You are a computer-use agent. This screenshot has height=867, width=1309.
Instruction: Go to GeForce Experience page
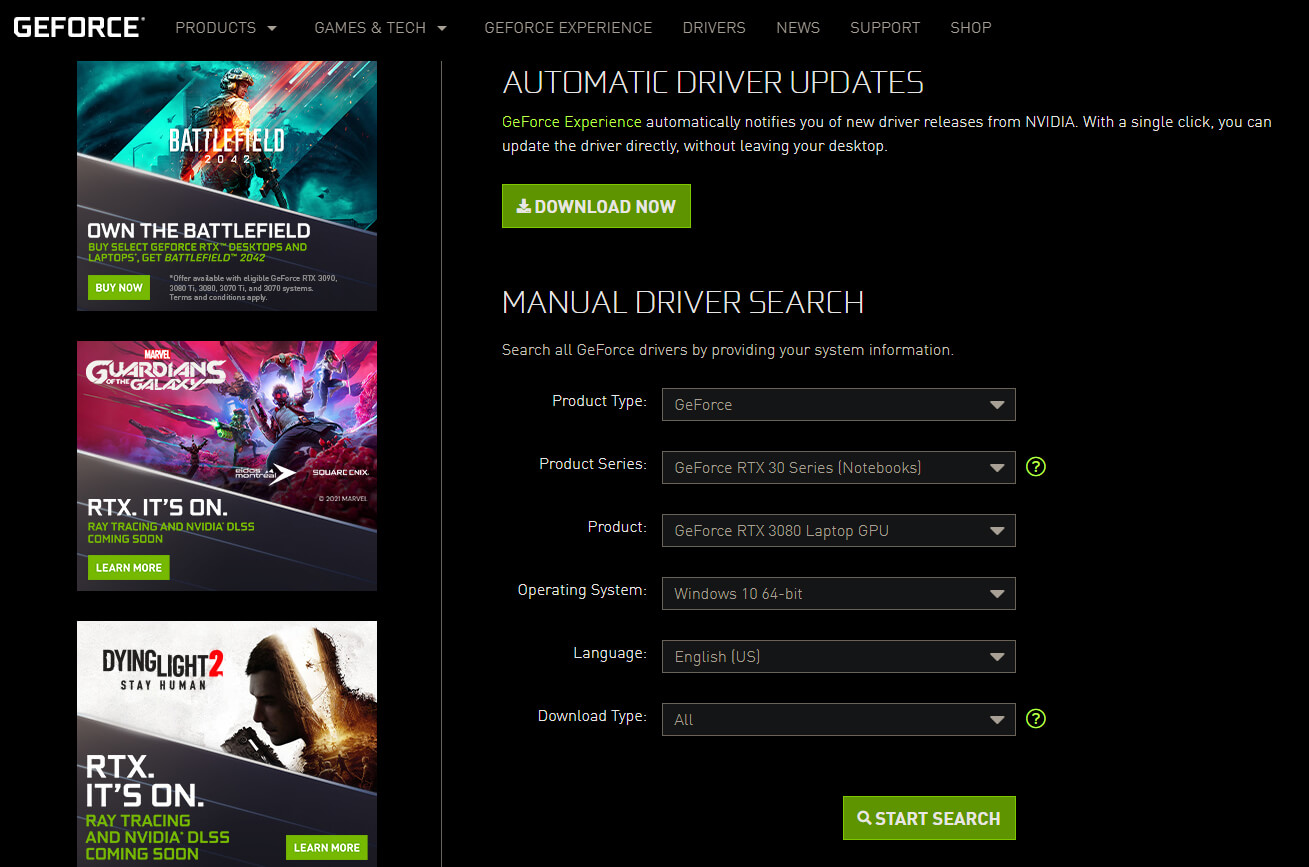coord(568,28)
